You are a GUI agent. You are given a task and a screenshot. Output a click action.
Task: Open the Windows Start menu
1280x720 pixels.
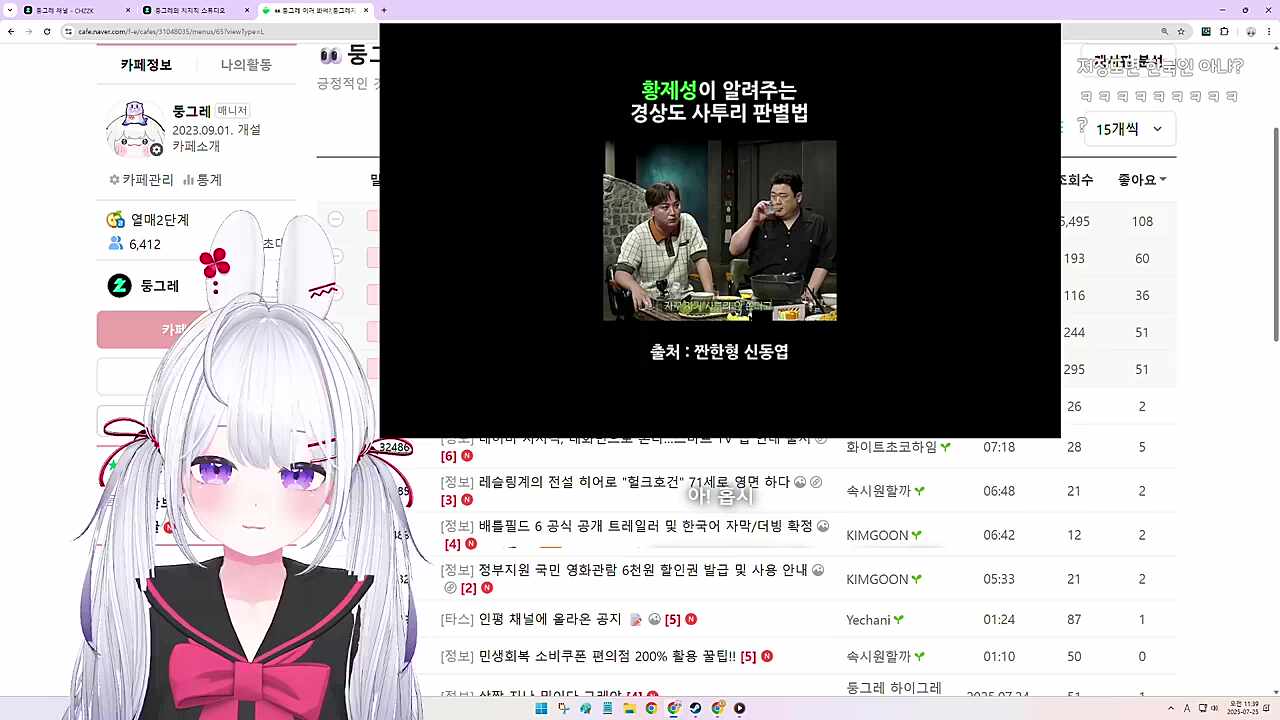click(x=541, y=708)
